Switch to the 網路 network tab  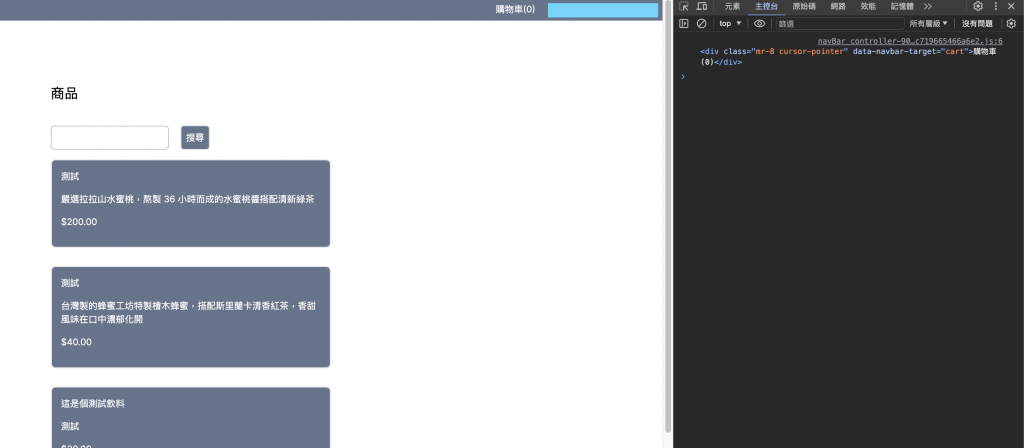pyautogui.click(x=838, y=7)
